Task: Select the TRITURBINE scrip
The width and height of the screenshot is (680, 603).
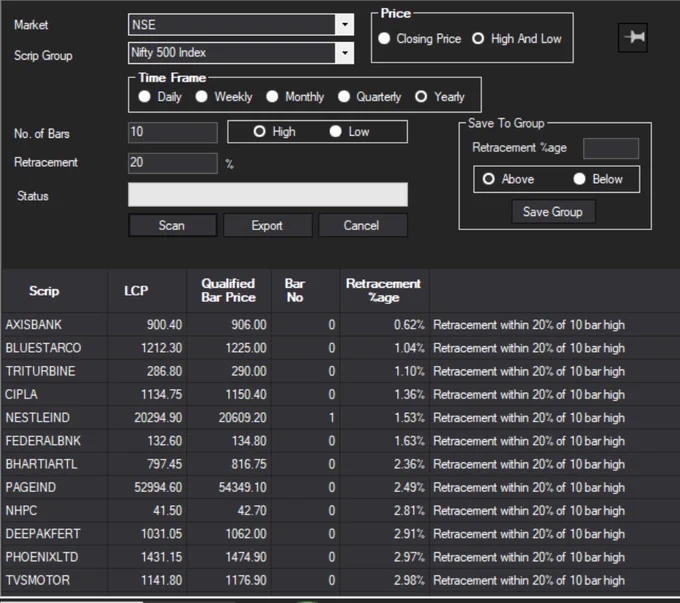Action: [40, 371]
